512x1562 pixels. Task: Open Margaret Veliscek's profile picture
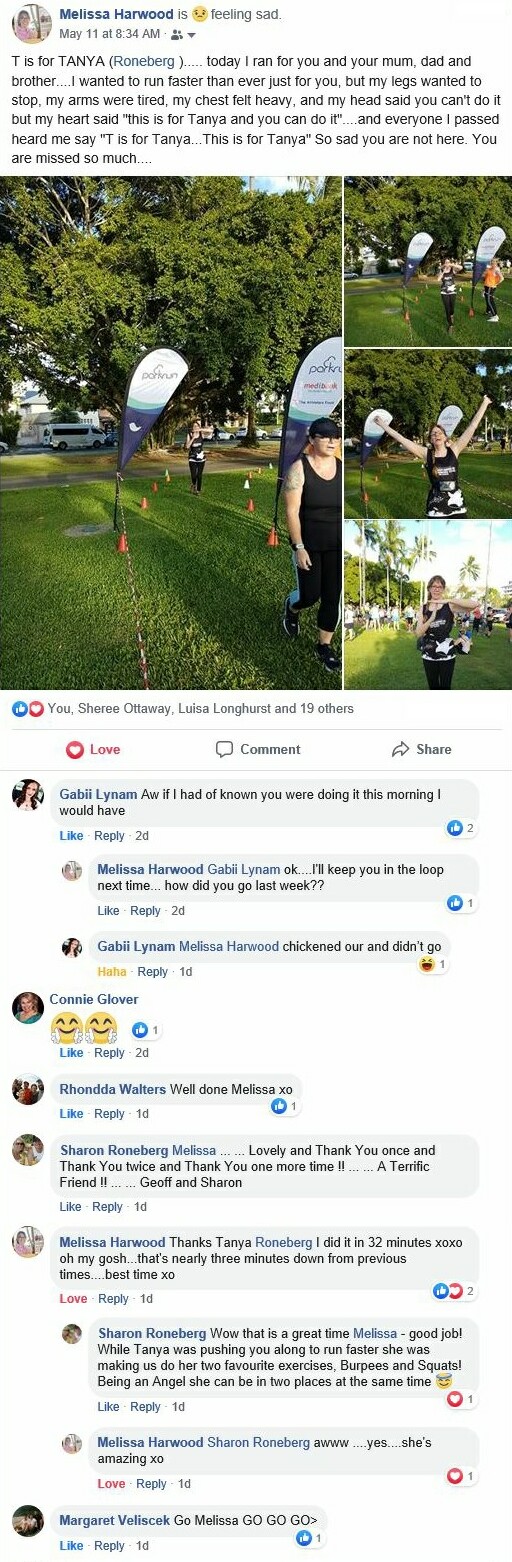tap(28, 1521)
